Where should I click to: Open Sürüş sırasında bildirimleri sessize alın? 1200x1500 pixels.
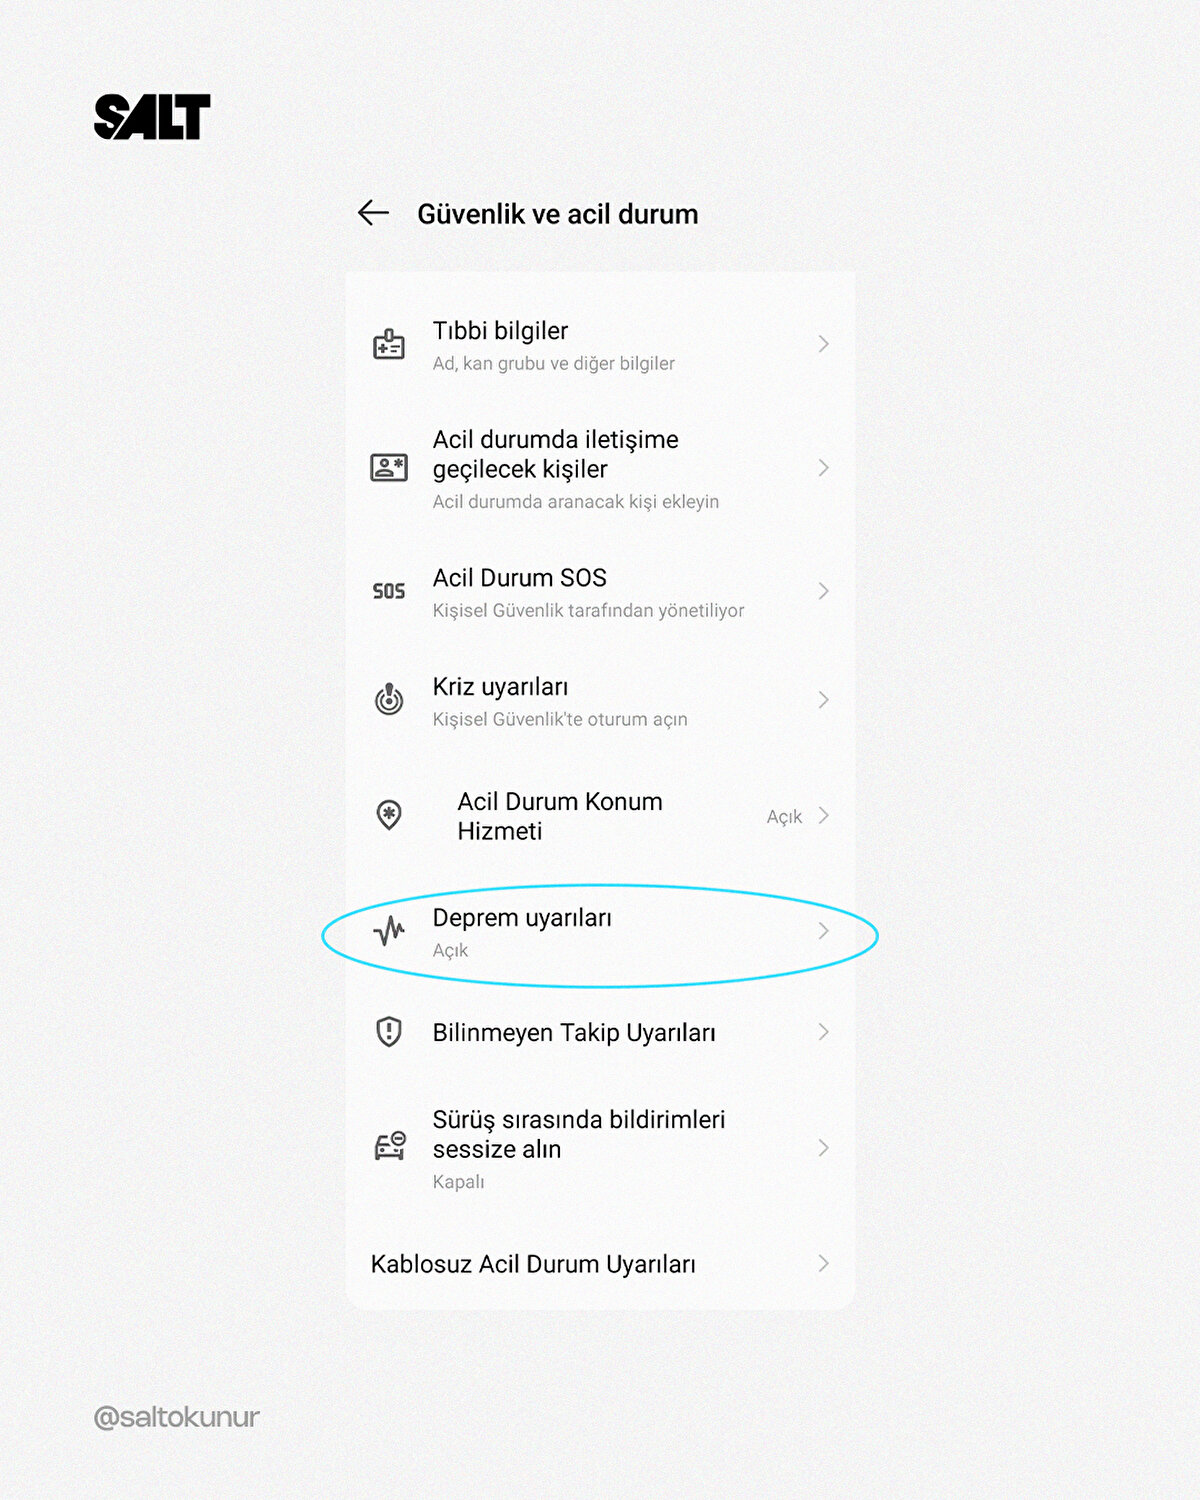click(x=579, y=1134)
